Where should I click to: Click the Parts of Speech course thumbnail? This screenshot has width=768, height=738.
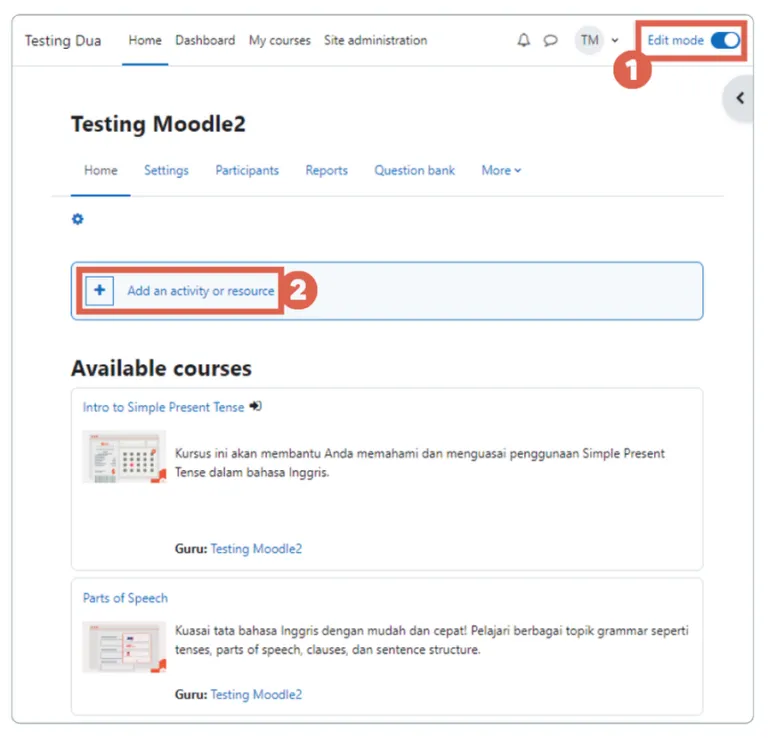pos(124,647)
